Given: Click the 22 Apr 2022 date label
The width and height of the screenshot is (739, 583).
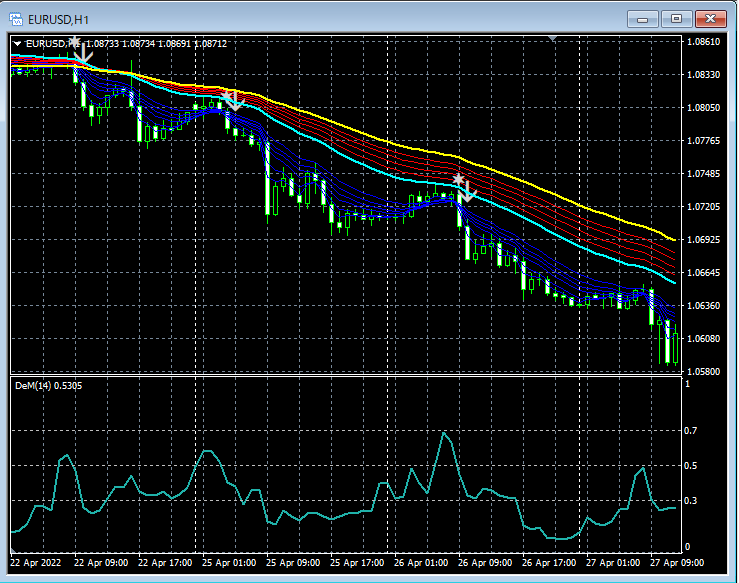Looking at the screenshot, I should coord(35,563).
